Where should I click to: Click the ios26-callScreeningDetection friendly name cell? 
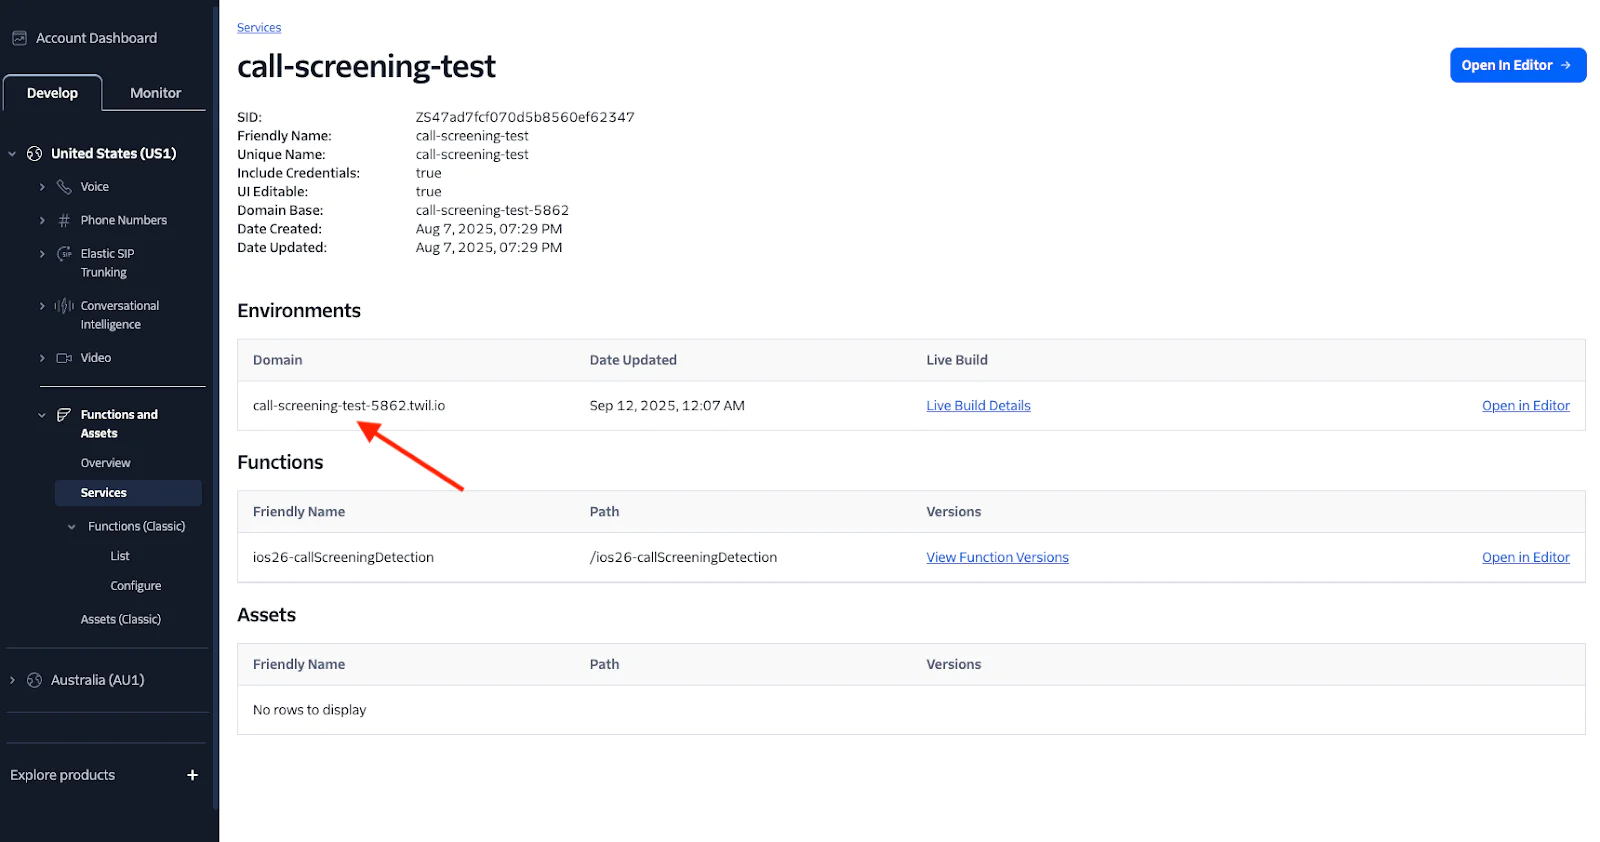coord(343,558)
